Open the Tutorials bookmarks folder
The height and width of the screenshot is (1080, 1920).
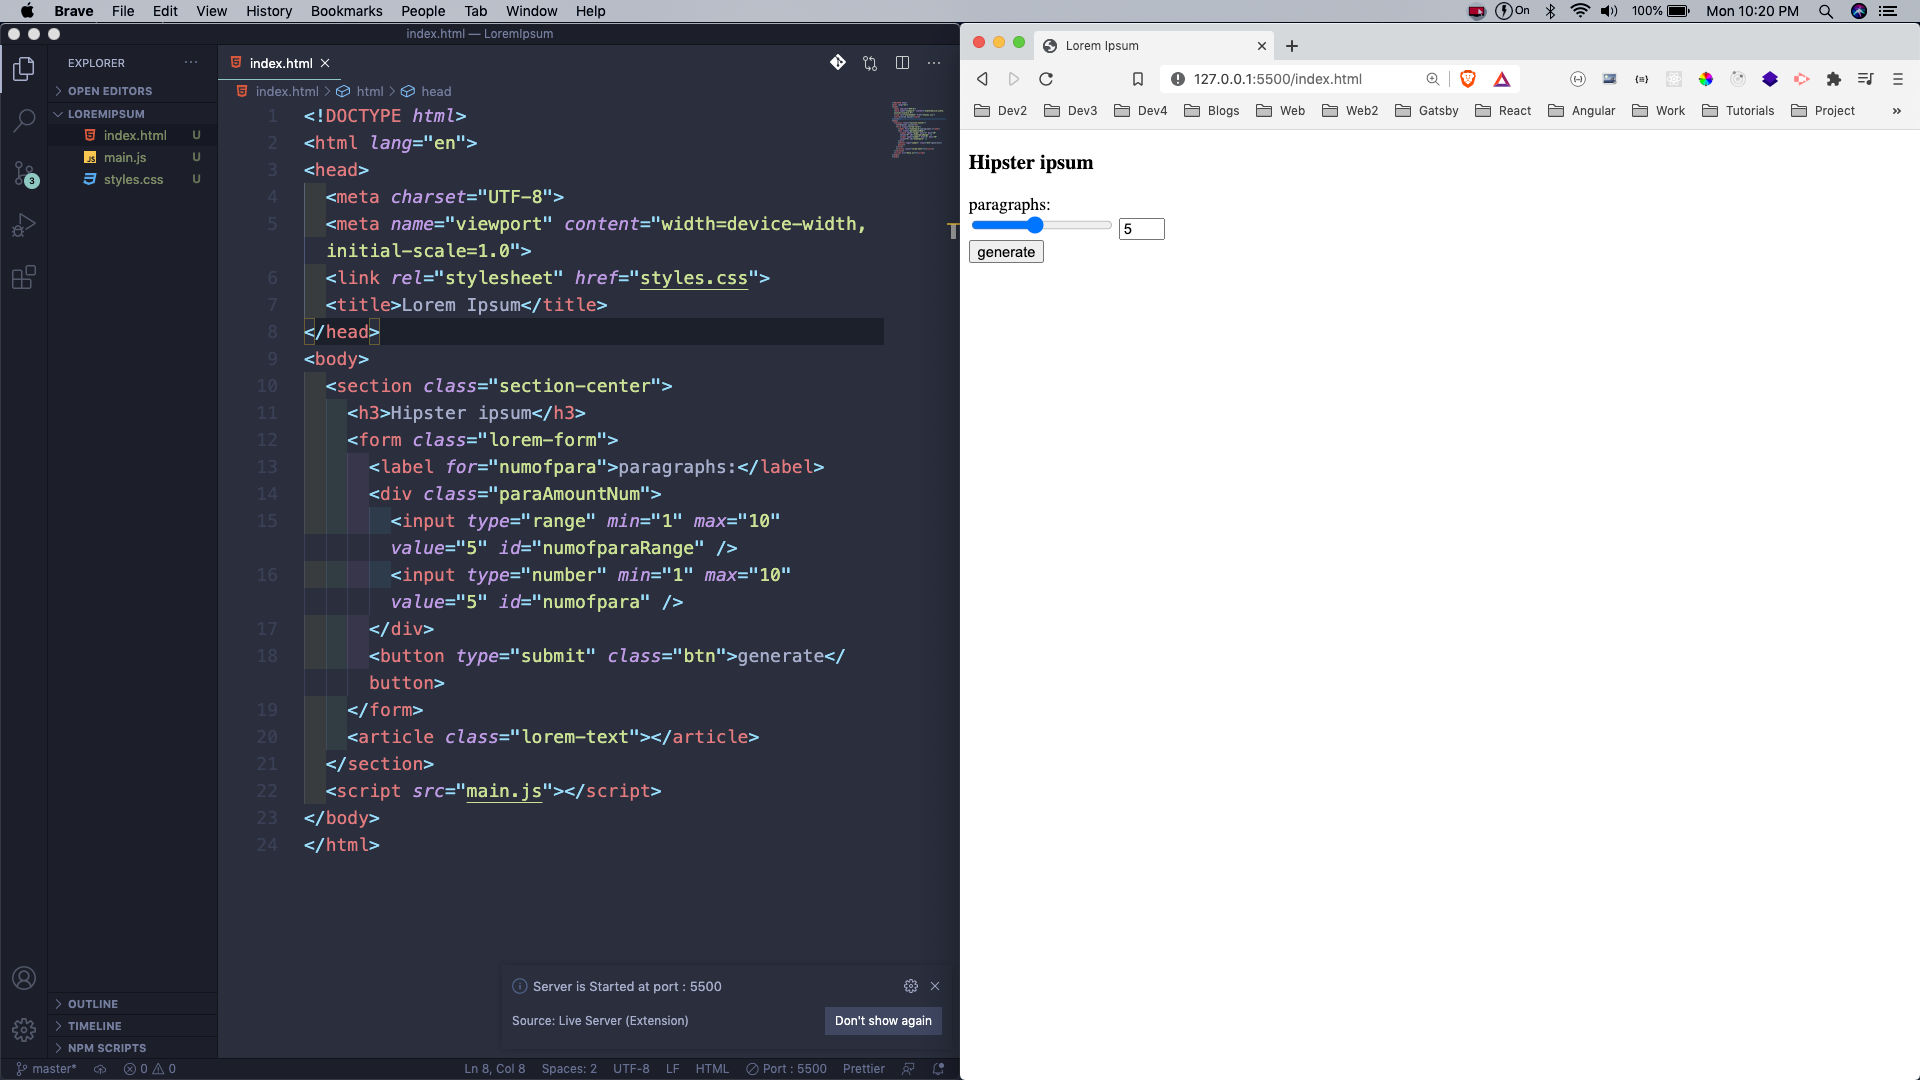1738,111
